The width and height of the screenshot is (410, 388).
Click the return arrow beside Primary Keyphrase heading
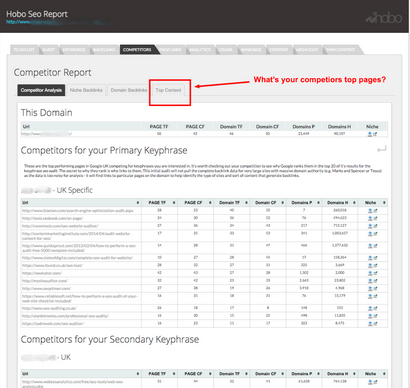(x=382, y=149)
